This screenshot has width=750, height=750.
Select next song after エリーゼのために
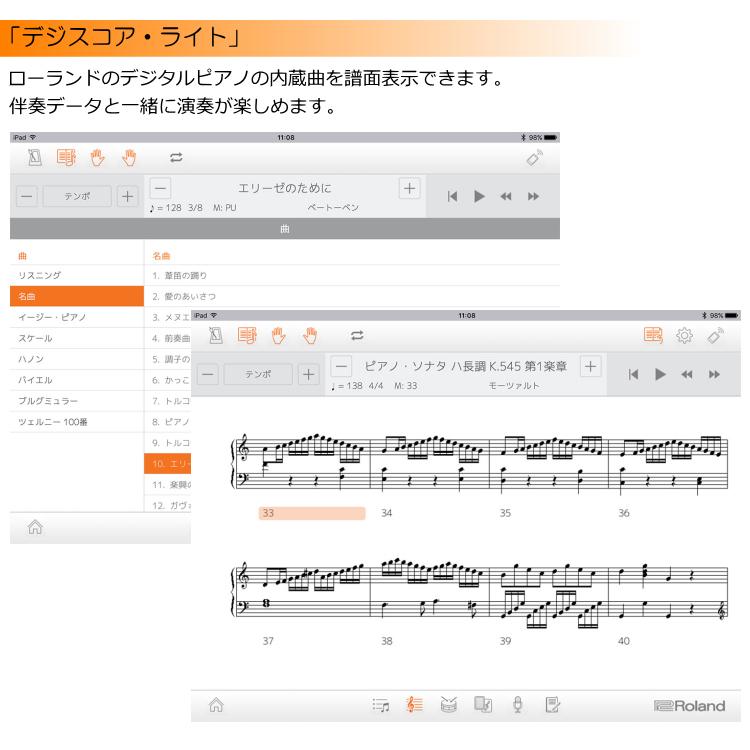pos(409,188)
